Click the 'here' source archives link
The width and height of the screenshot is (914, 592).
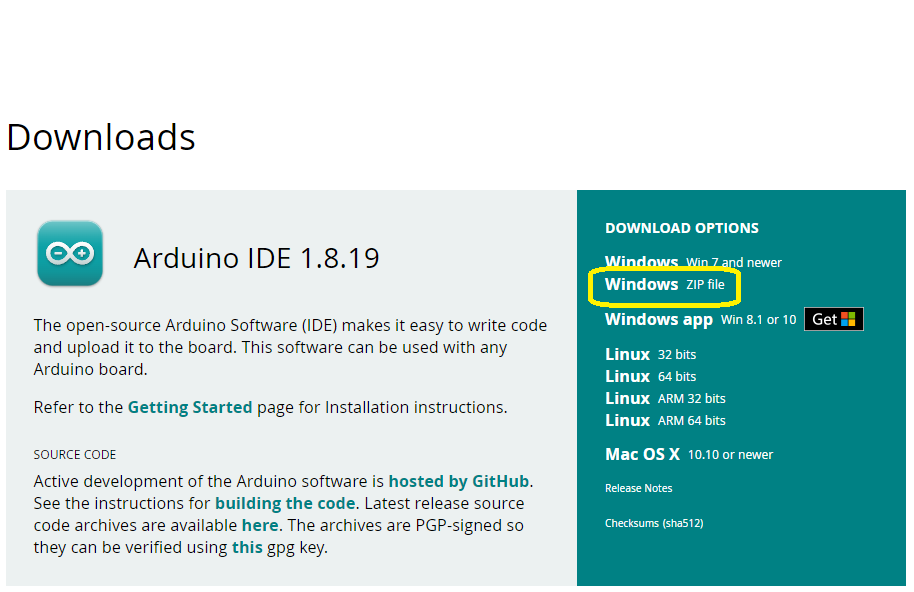[x=260, y=526]
